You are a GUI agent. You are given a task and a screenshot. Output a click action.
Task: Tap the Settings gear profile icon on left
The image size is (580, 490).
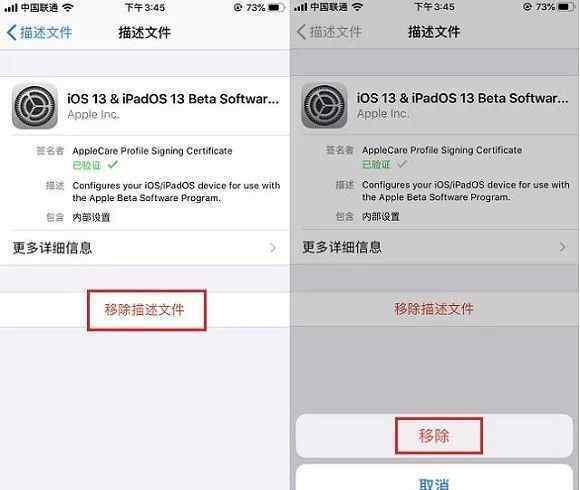pyautogui.click(x=35, y=106)
